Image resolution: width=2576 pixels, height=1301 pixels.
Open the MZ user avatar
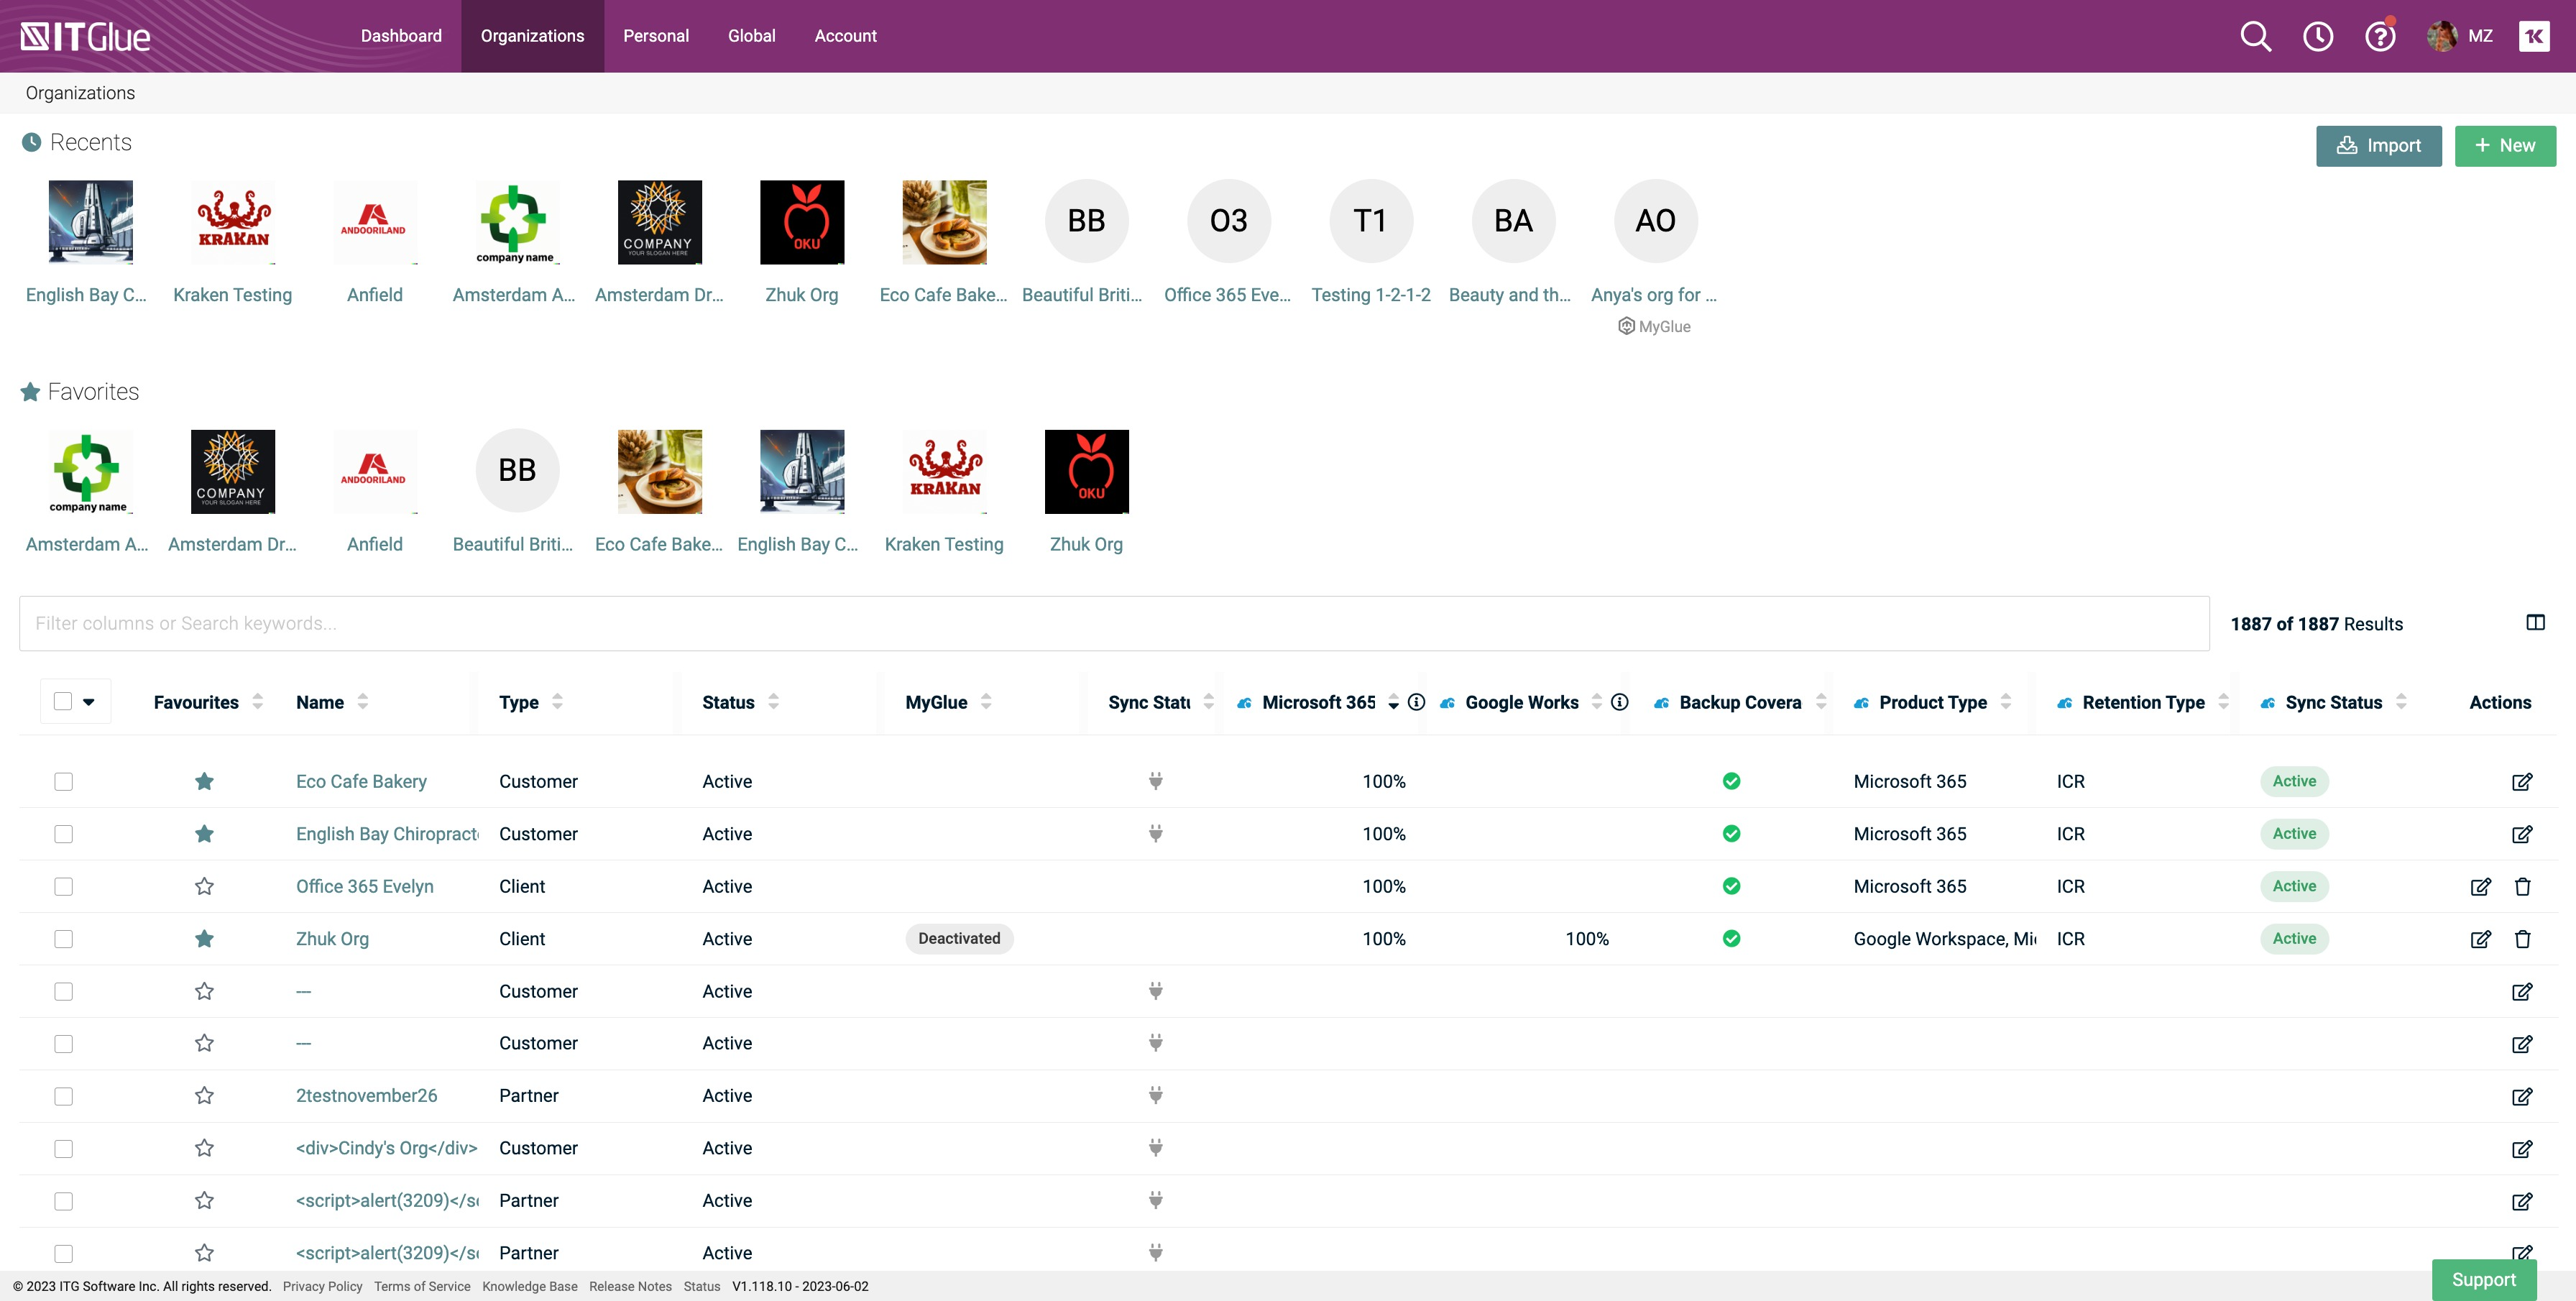point(2441,36)
